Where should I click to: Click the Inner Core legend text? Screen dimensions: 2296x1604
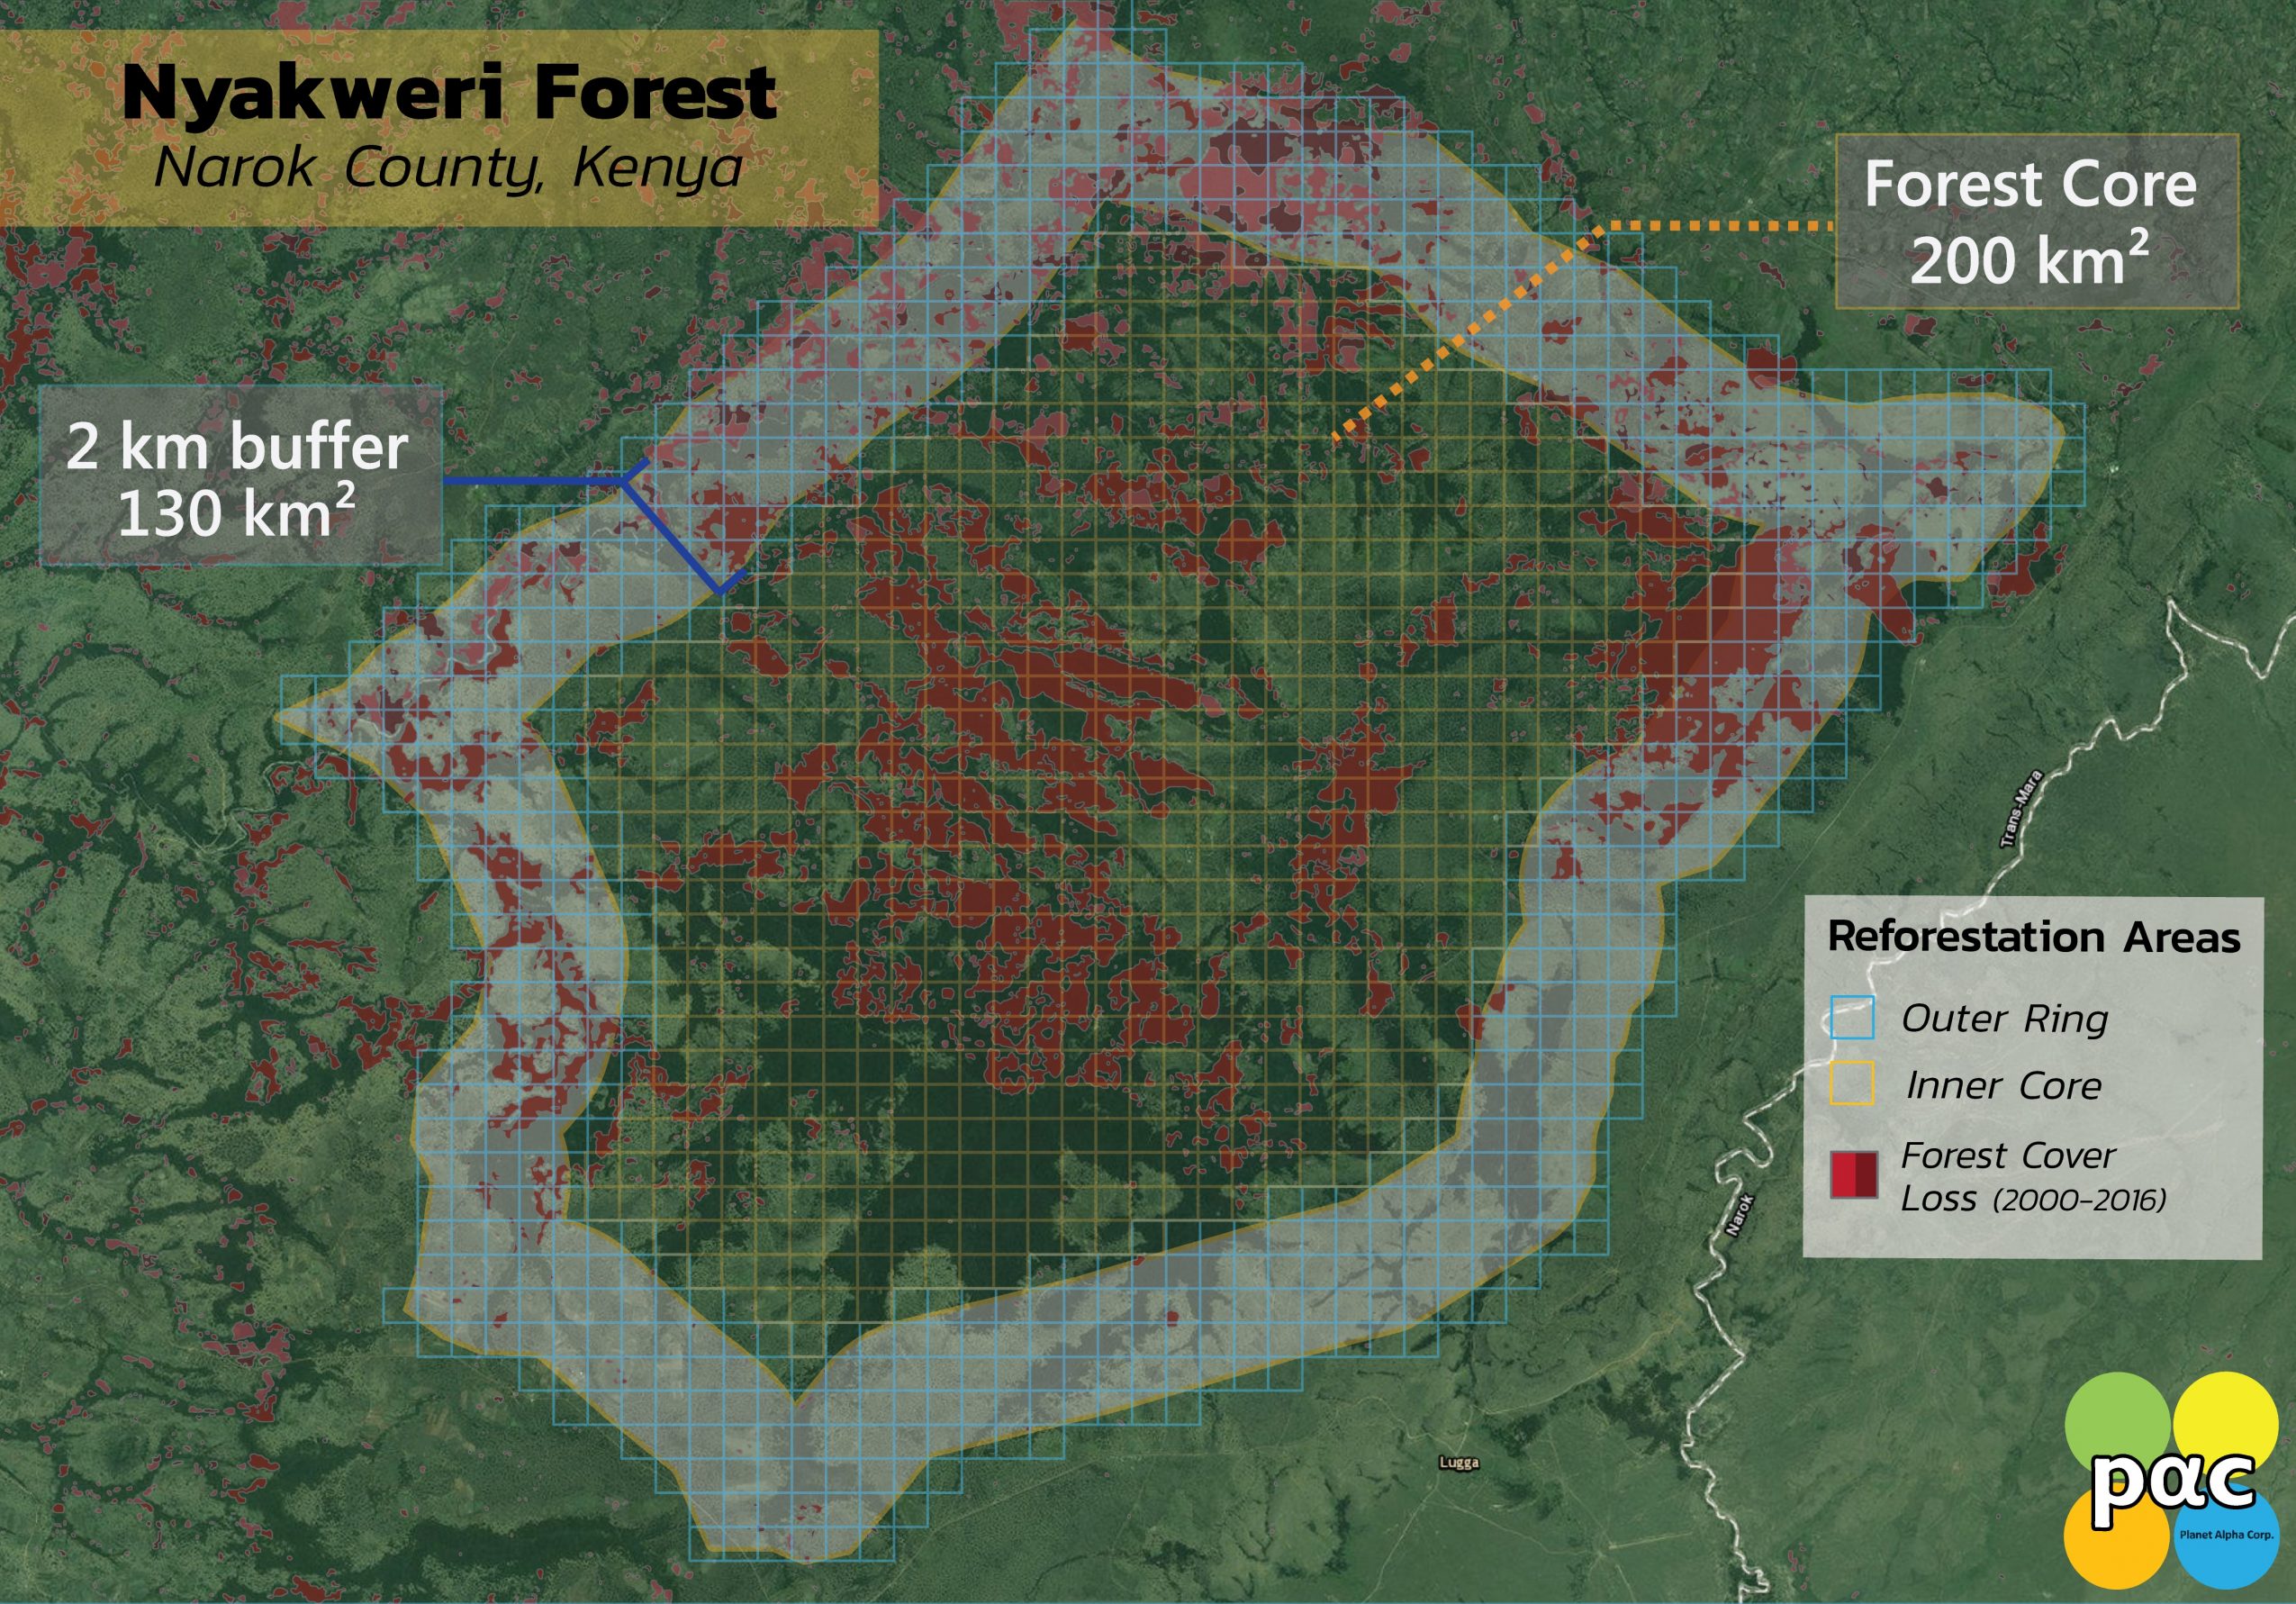click(2004, 1085)
